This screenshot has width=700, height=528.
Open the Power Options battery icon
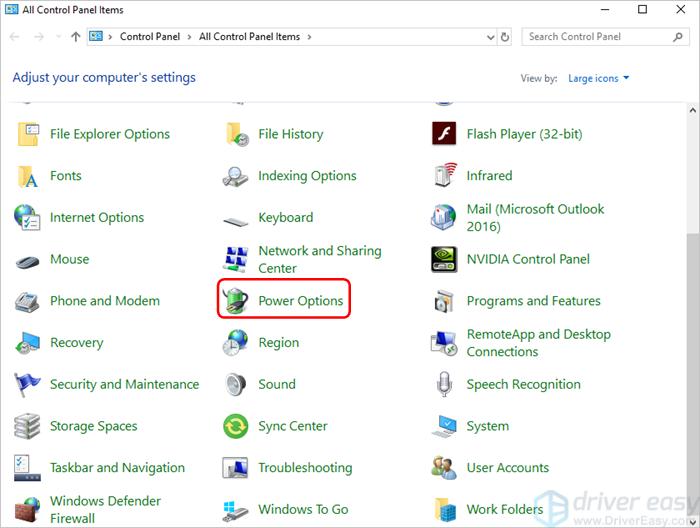[235, 300]
